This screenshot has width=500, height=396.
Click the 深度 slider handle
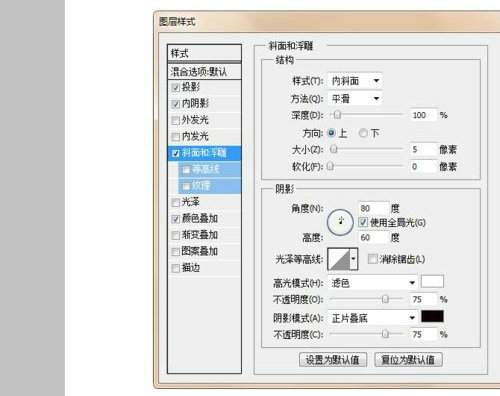point(337,115)
